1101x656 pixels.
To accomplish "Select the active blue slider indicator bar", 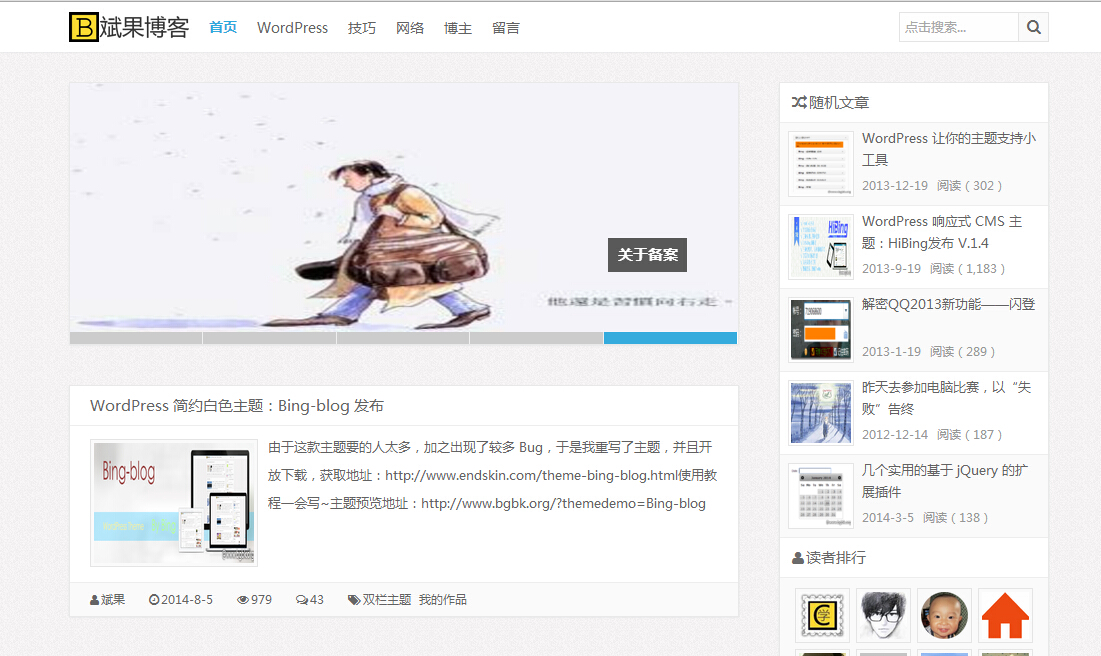I will [671, 338].
